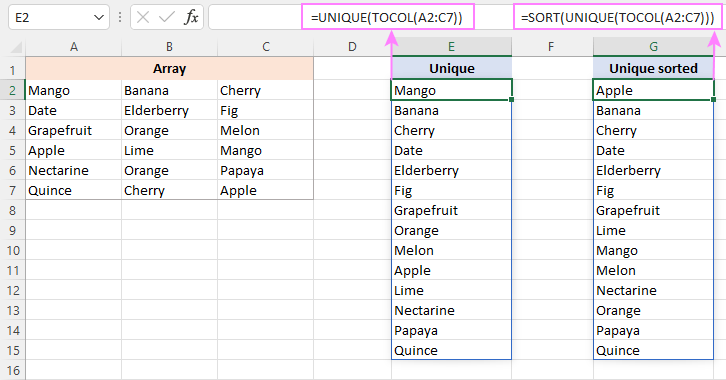Screen dimensions: 726x380
Task: Click Banana in the Unique sorted column
Action: (x=653, y=110)
